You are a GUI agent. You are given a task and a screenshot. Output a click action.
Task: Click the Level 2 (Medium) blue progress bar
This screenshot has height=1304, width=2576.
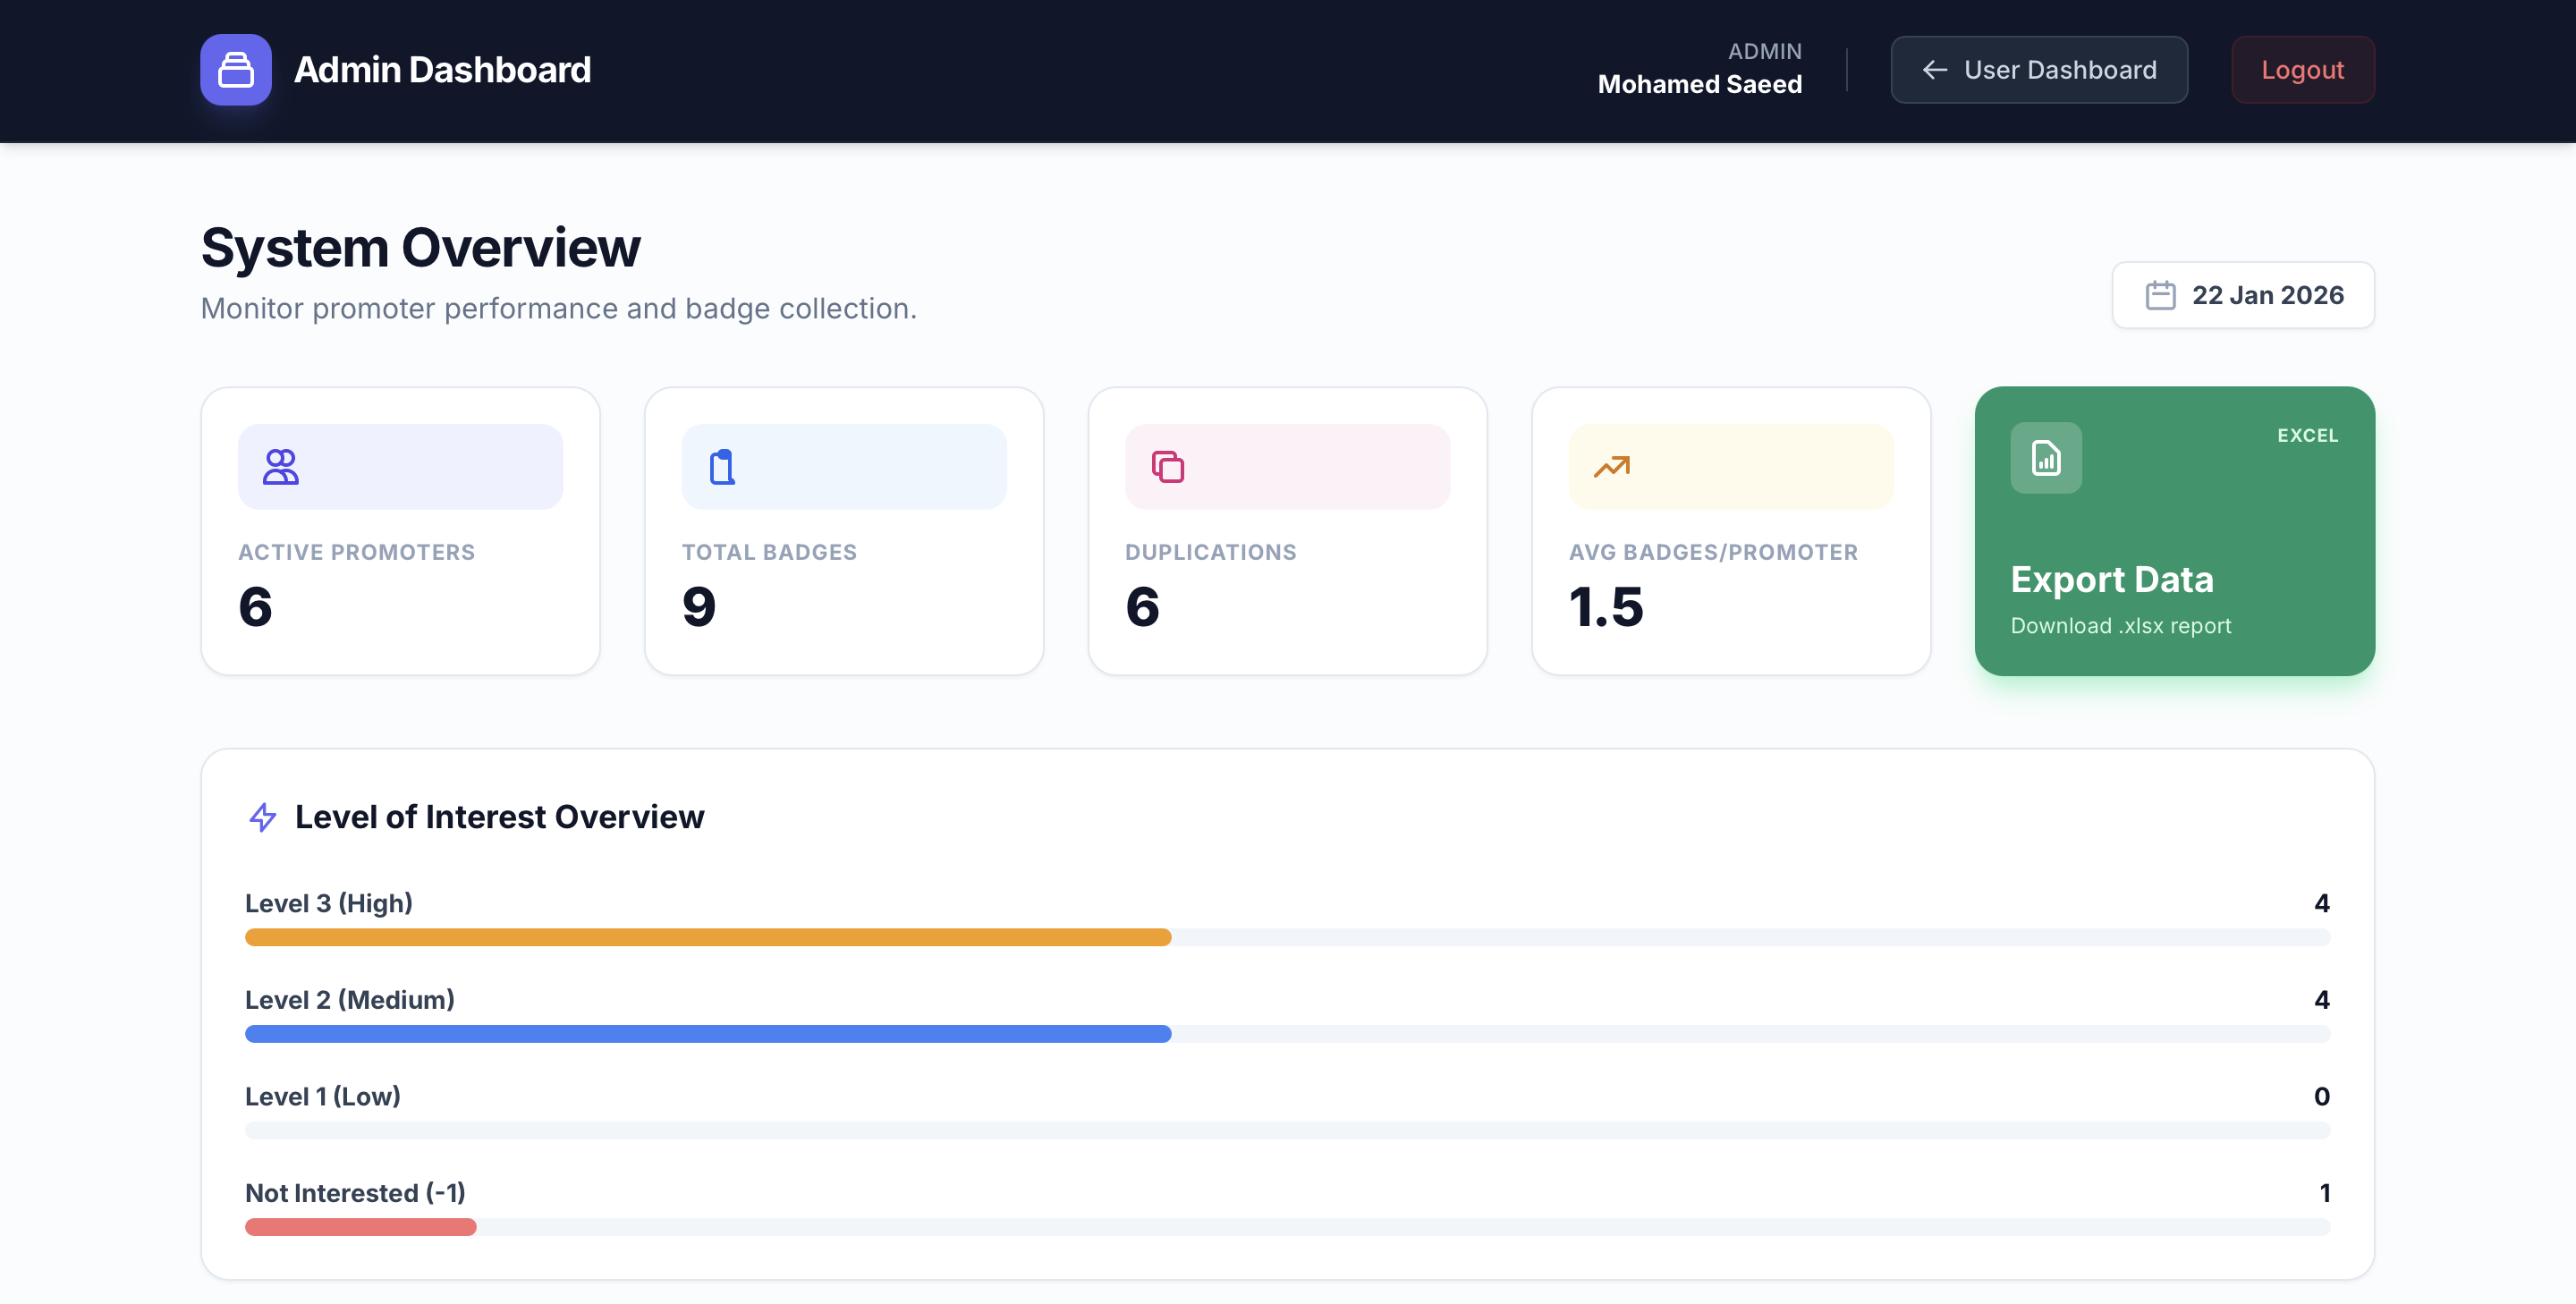coord(707,1034)
